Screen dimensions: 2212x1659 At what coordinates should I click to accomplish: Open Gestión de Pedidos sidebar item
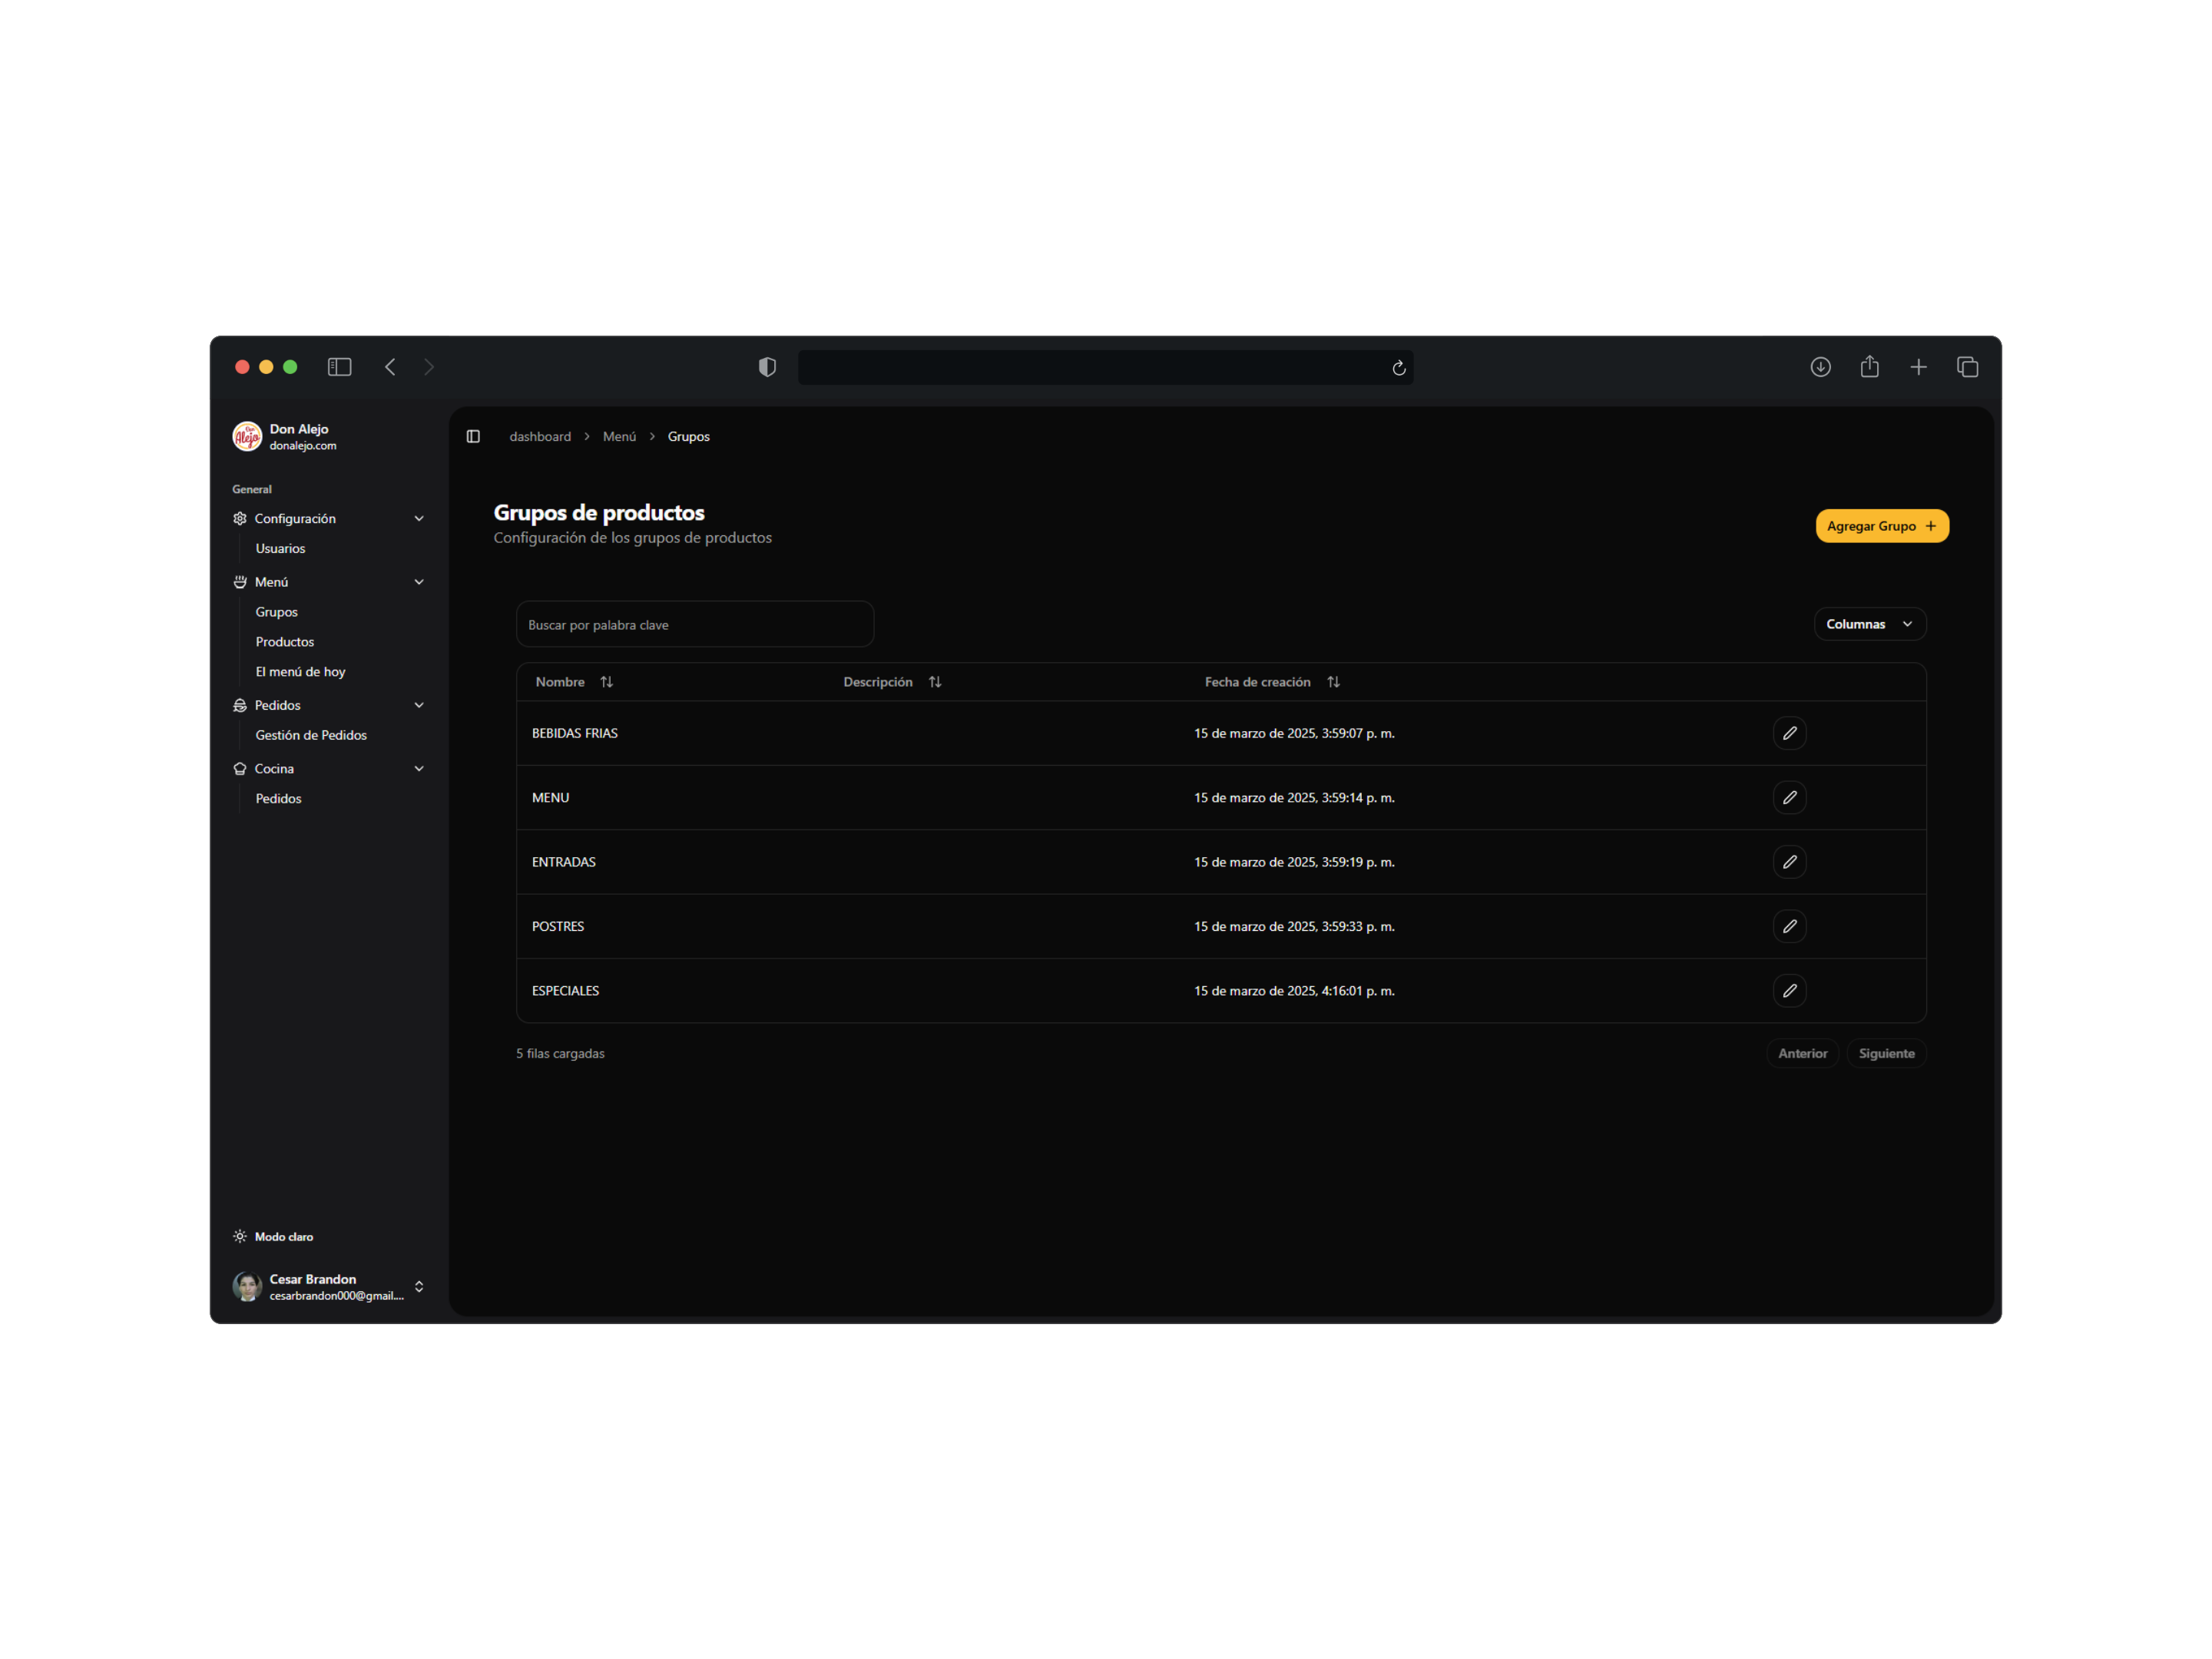(311, 735)
